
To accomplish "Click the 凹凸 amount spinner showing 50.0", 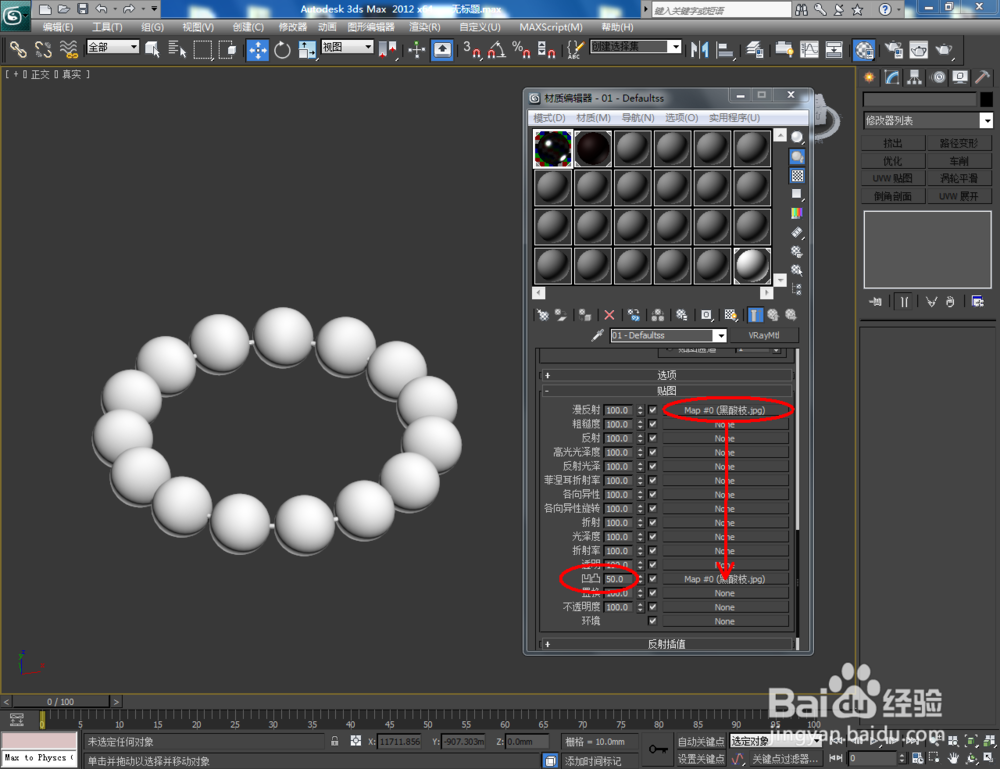I will coord(617,579).
